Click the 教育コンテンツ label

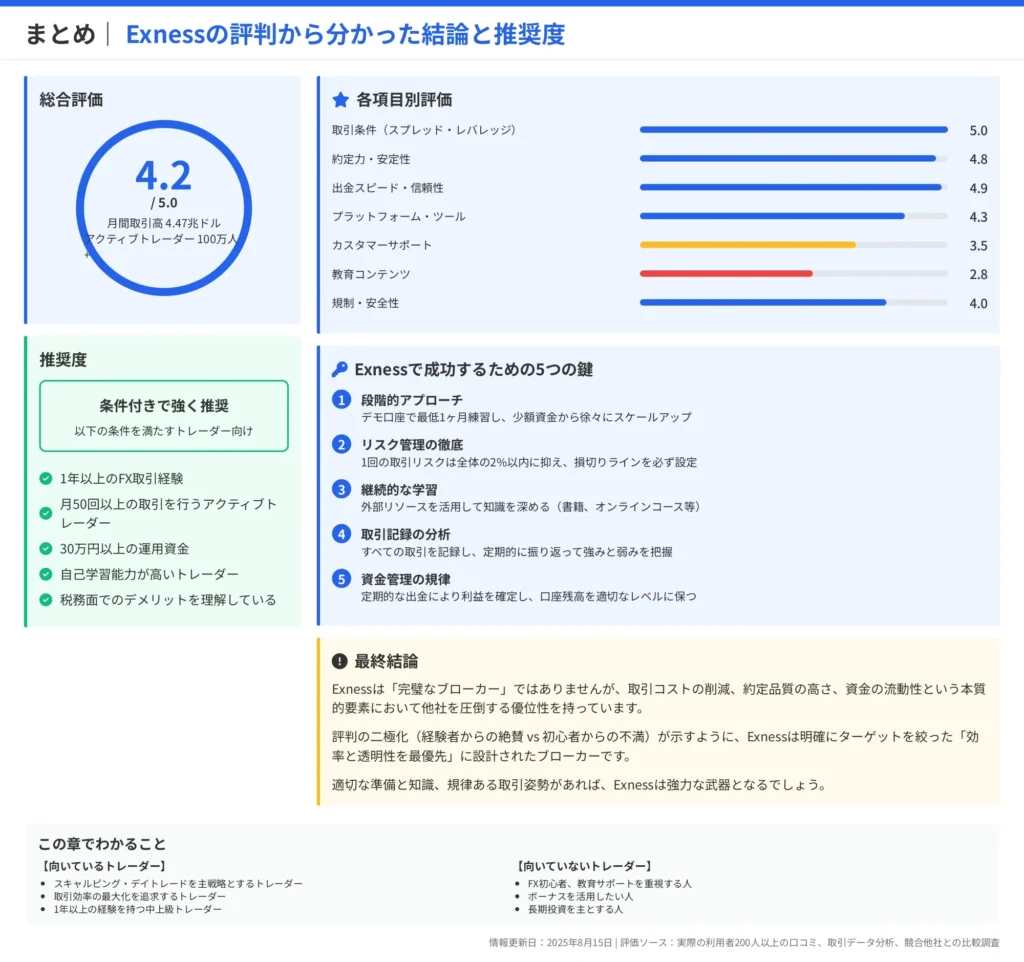pyautogui.click(x=371, y=274)
